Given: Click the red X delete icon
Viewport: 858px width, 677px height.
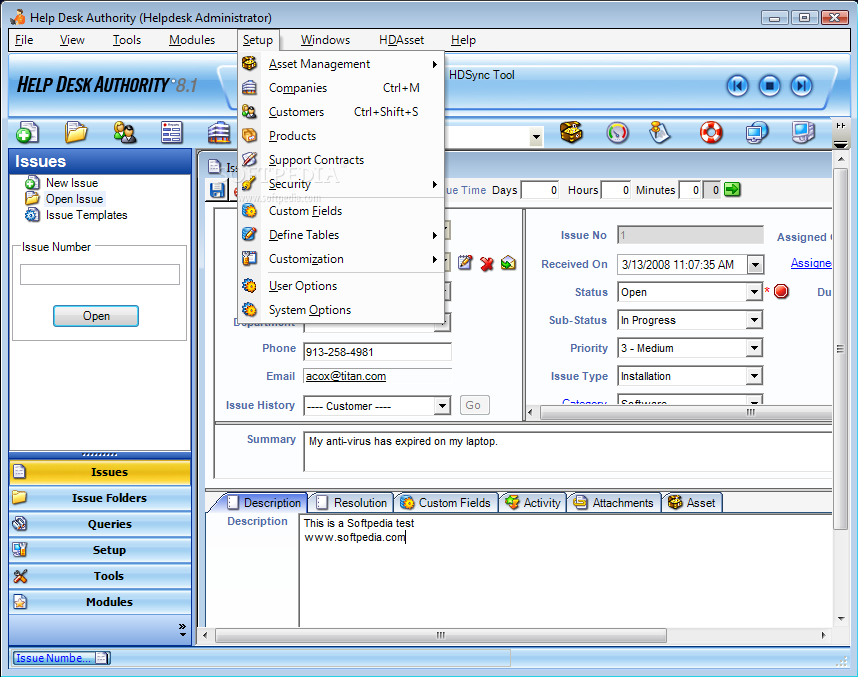Looking at the screenshot, I should 486,263.
